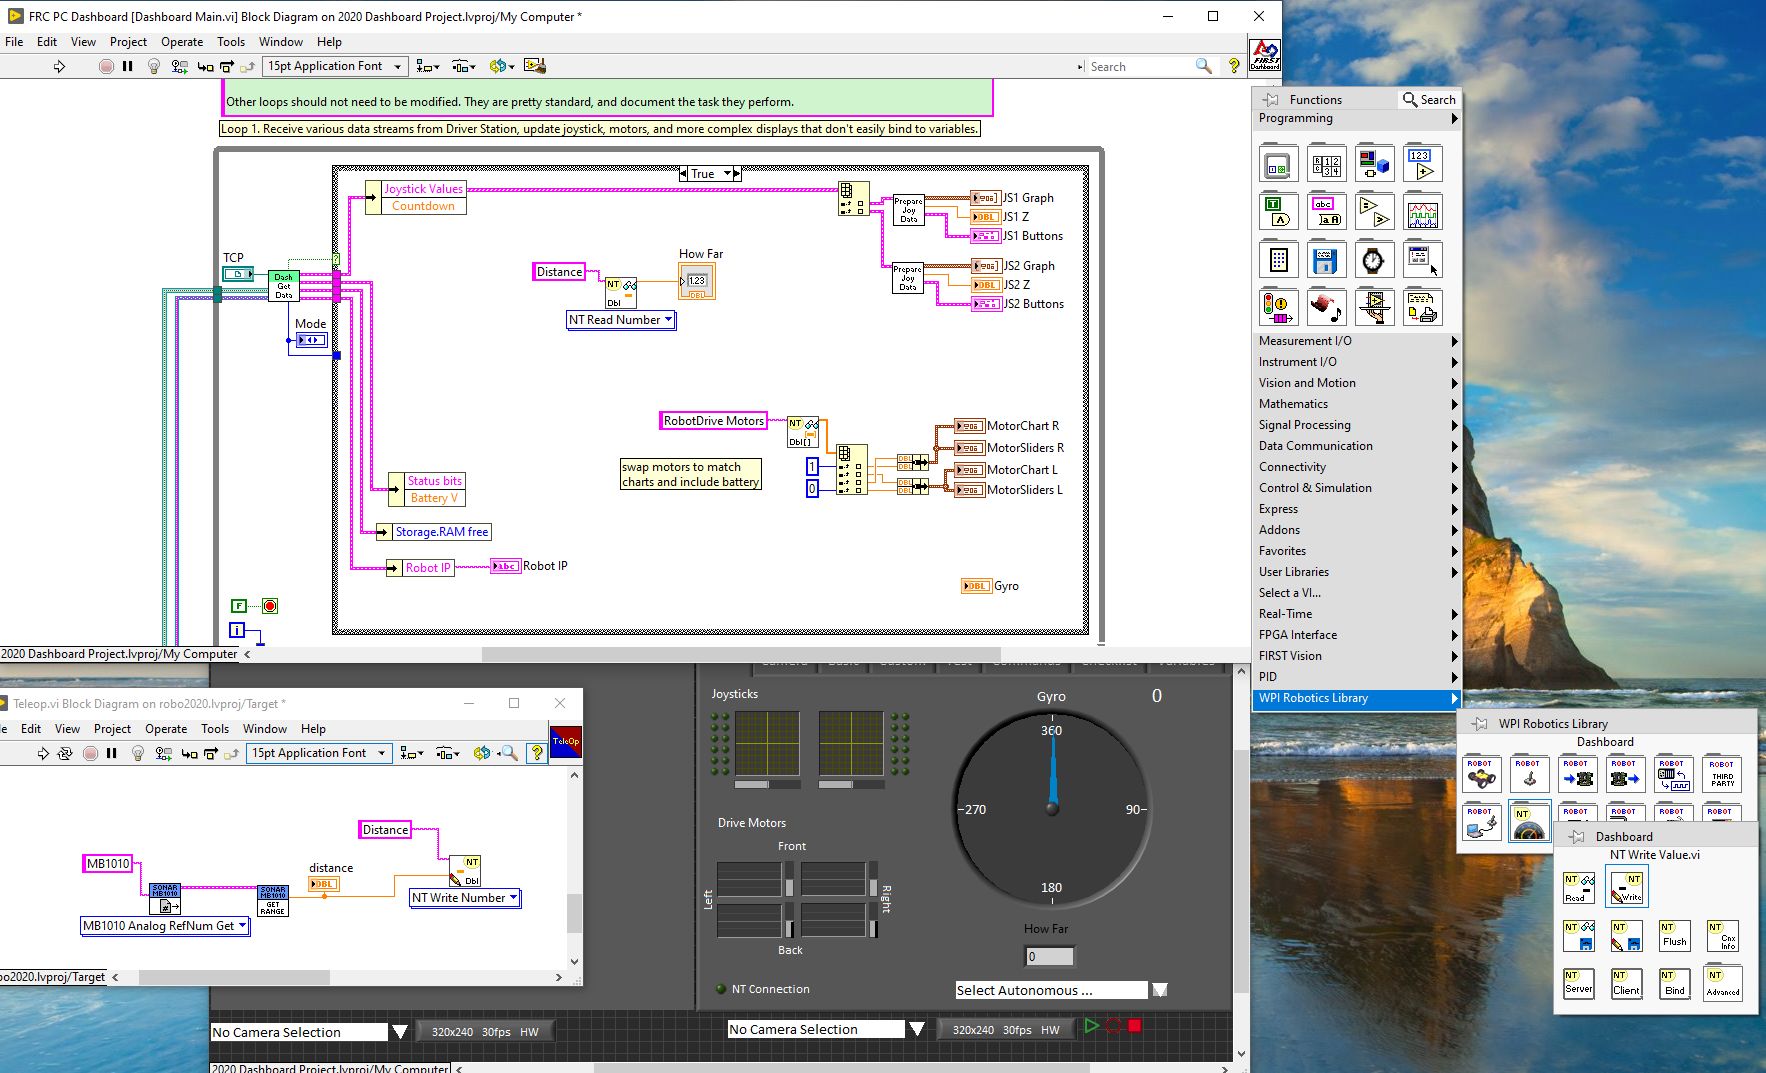Screen dimensions: 1766x1073
Task: Open font selector in Dashboard Main toolbar
Action: pos(334,66)
